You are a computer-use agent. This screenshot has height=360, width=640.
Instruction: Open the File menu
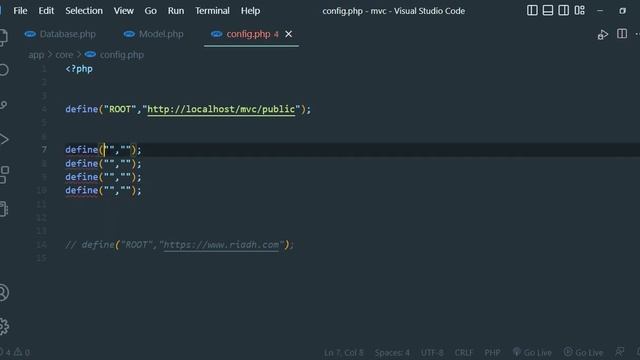click(x=20, y=11)
